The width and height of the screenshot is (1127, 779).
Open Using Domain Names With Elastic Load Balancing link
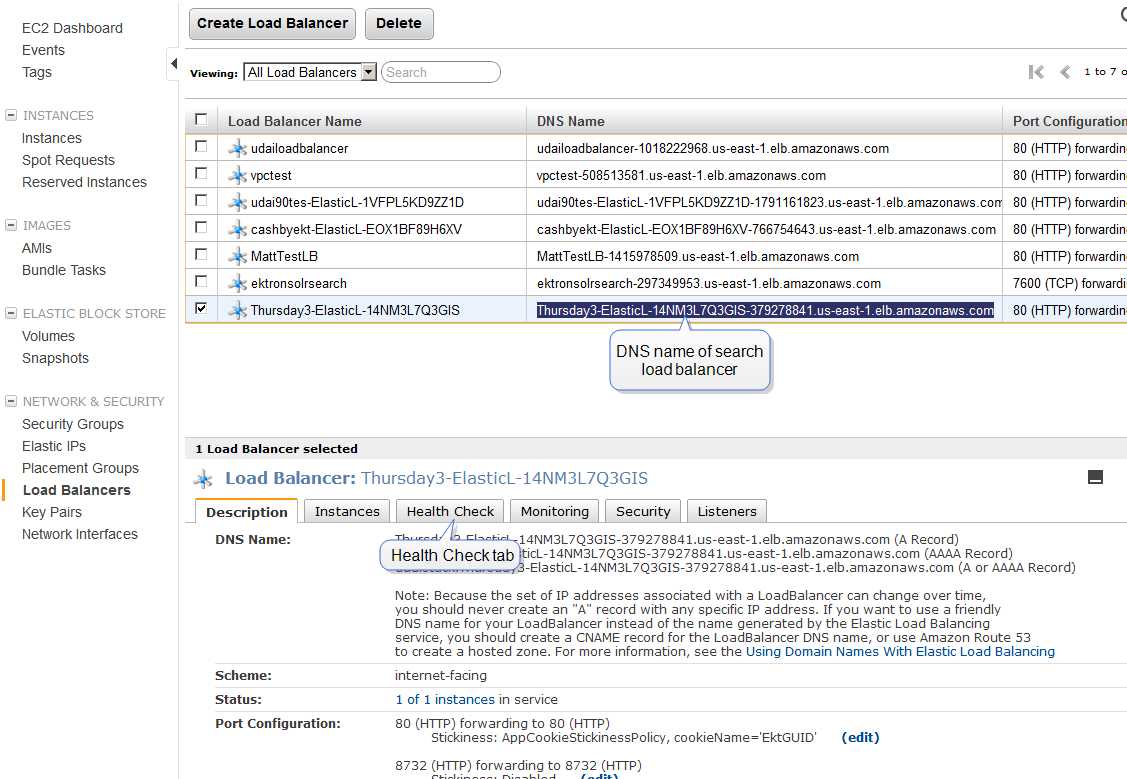(900, 652)
